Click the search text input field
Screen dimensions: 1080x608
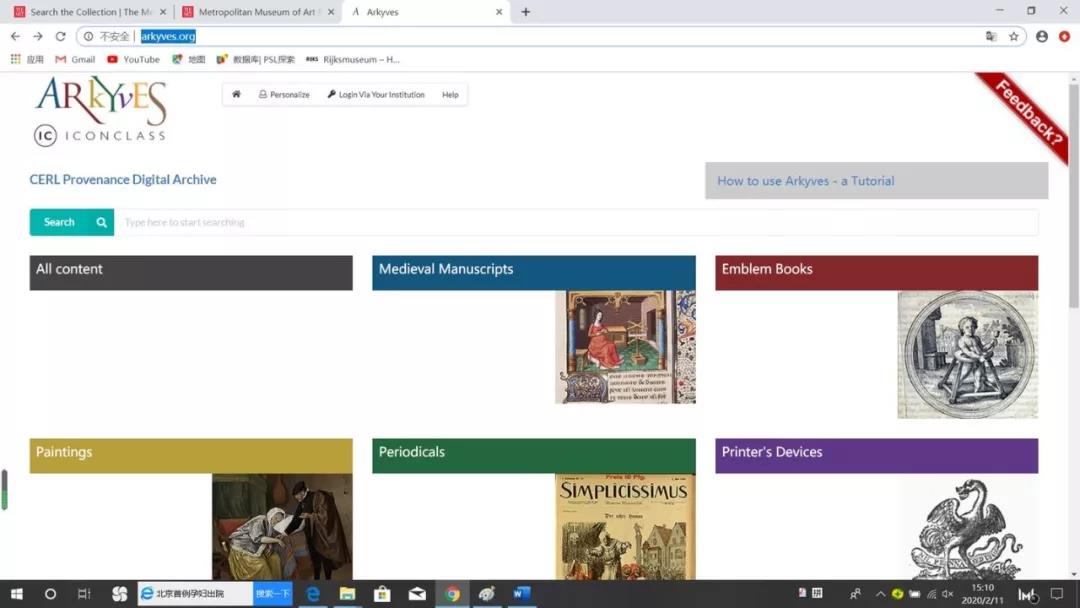[575, 222]
